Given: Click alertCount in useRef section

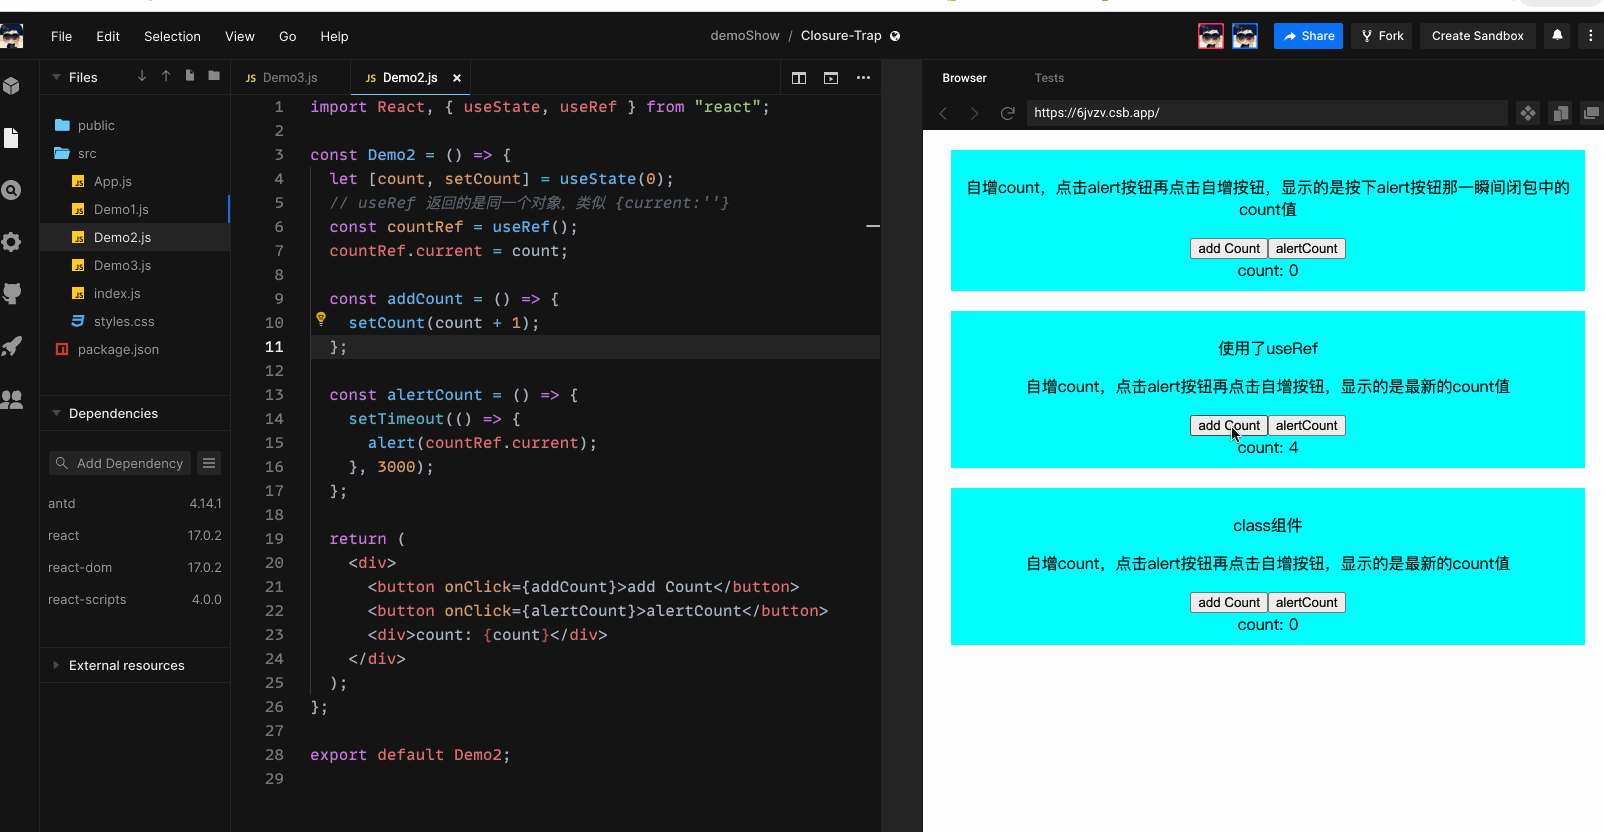Looking at the screenshot, I should [1306, 426].
